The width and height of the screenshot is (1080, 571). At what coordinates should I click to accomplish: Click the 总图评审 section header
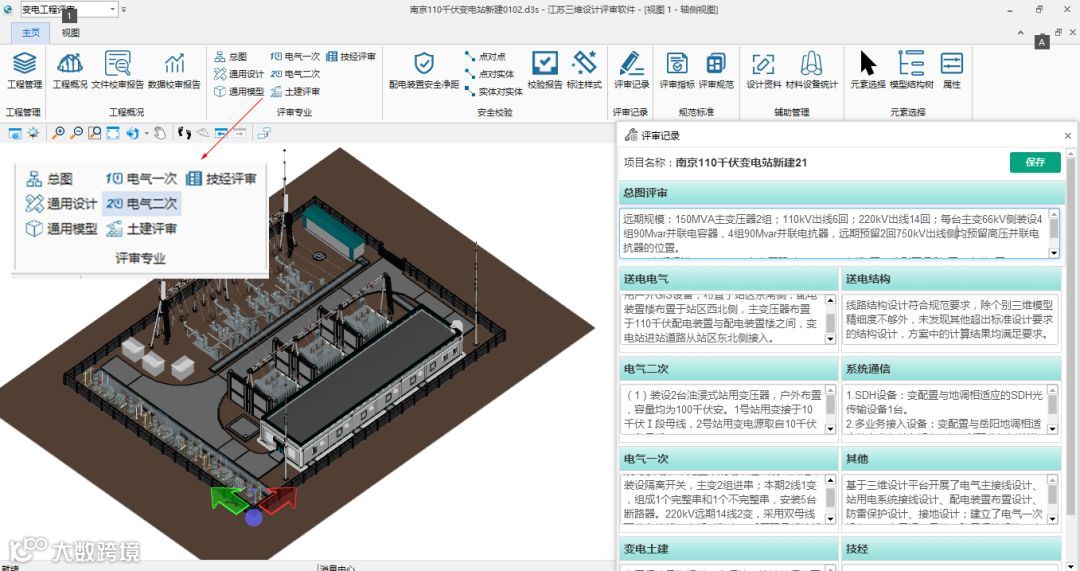coord(842,194)
